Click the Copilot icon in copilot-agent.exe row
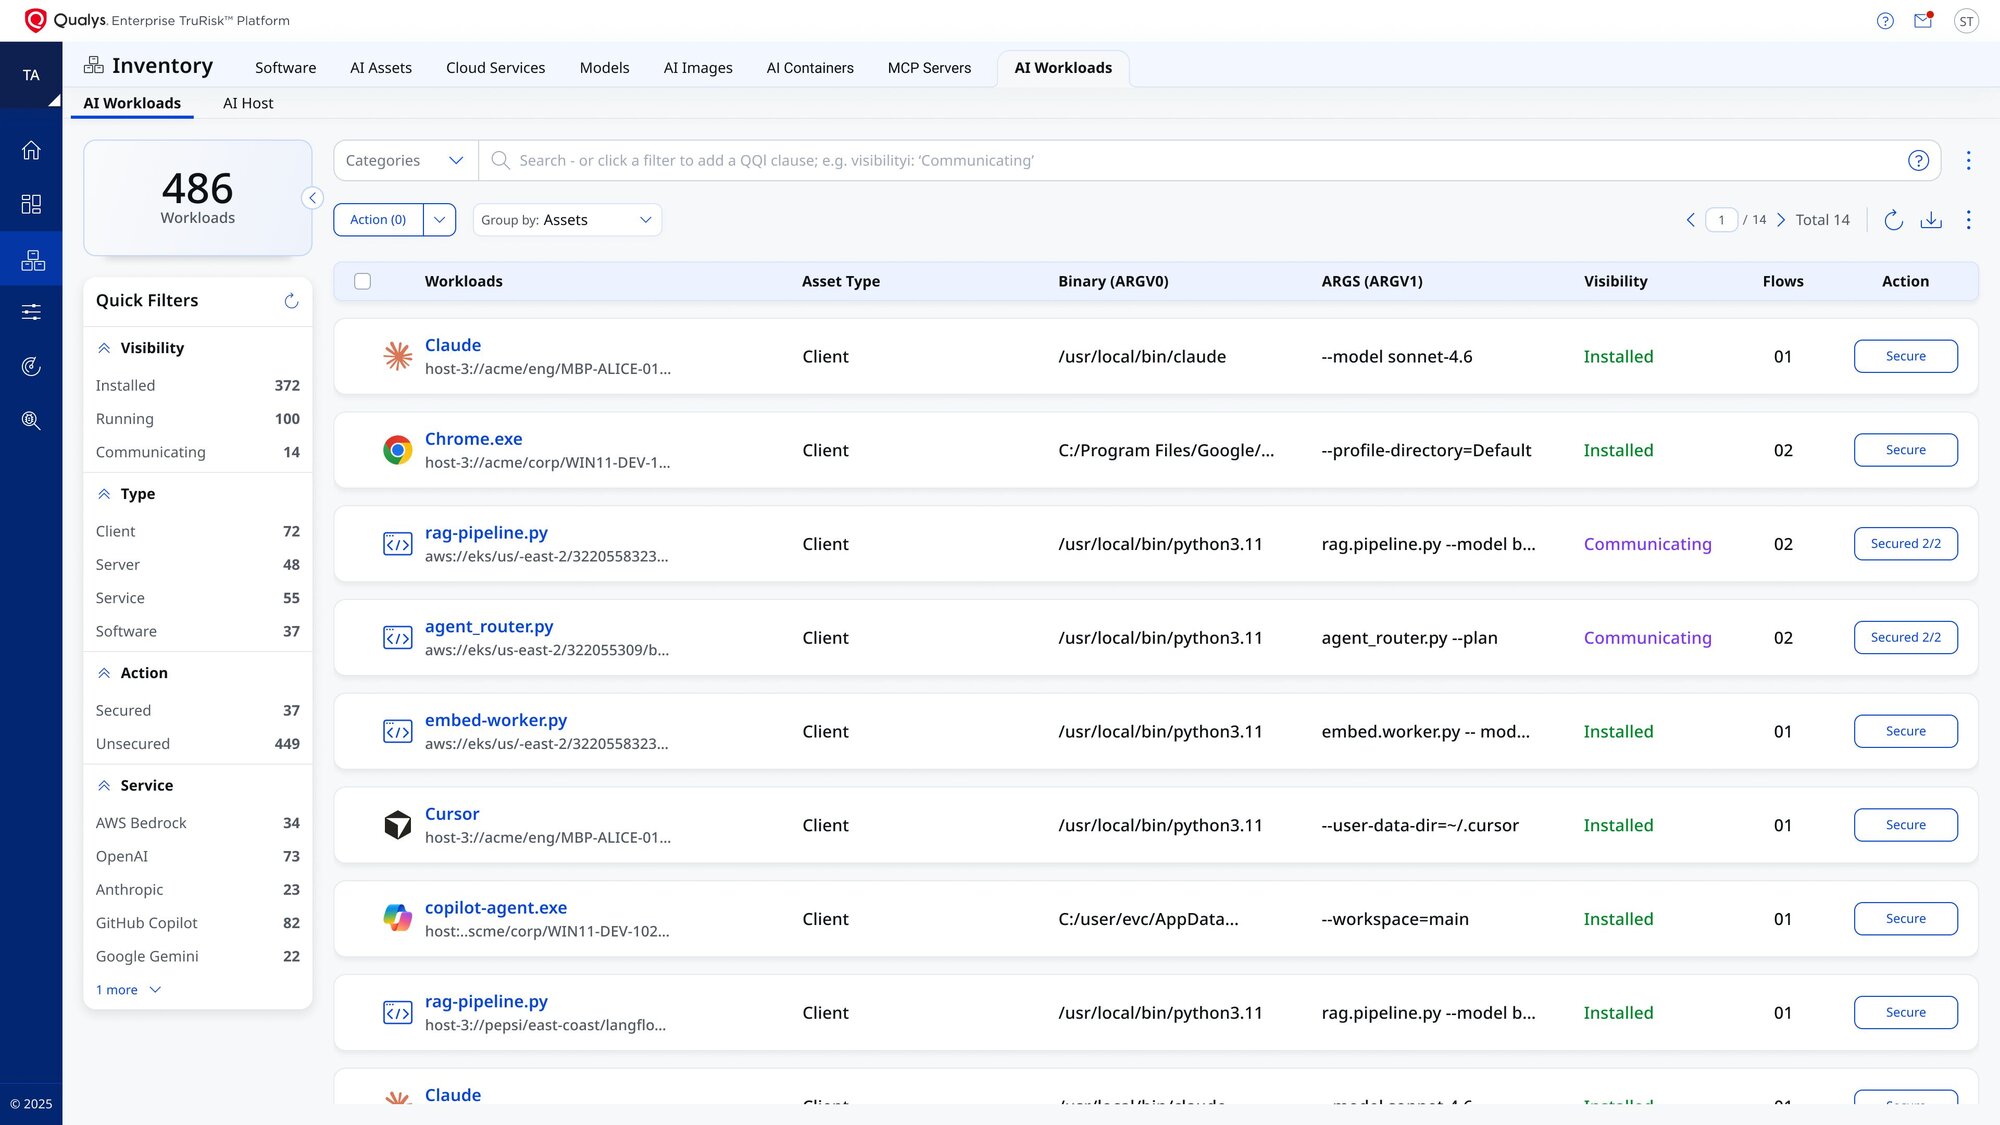The image size is (2000, 1125). pos(398,918)
